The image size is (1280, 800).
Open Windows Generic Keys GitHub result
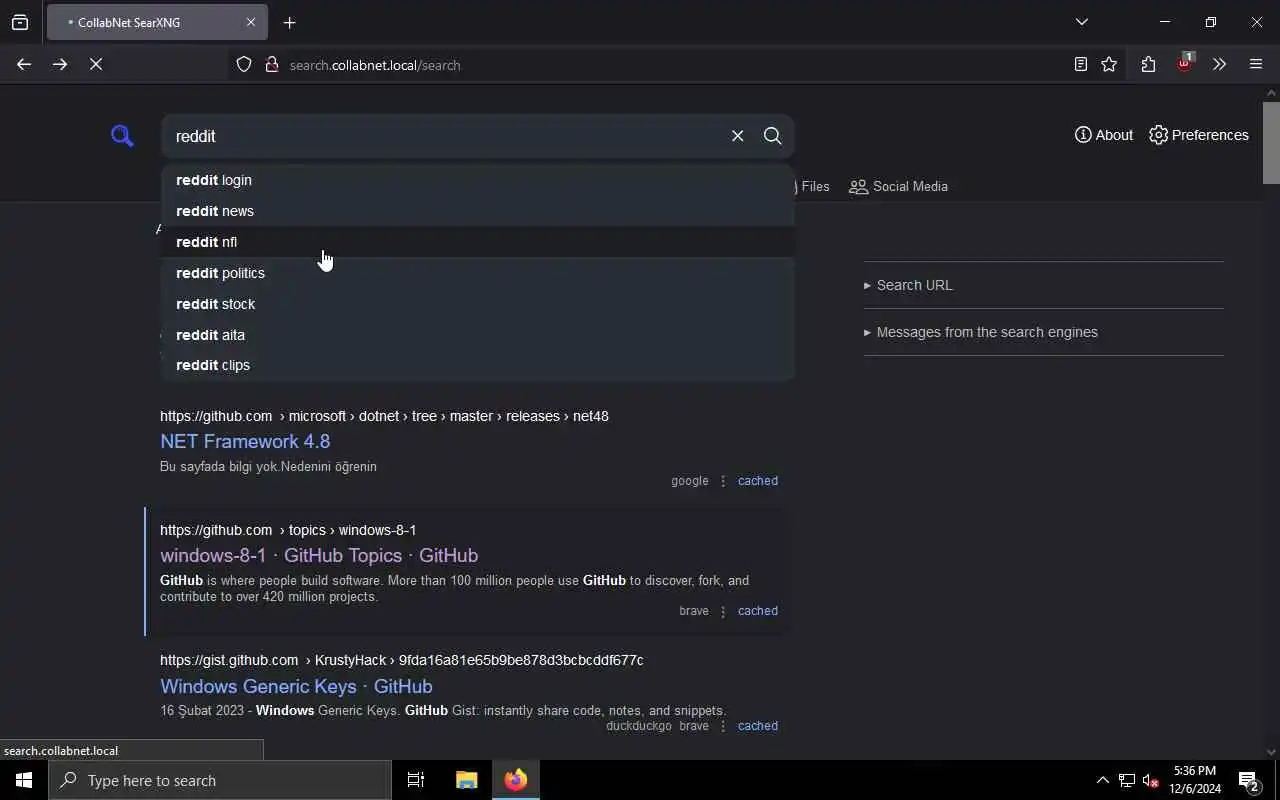pyautogui.click(x=296, y=686)
